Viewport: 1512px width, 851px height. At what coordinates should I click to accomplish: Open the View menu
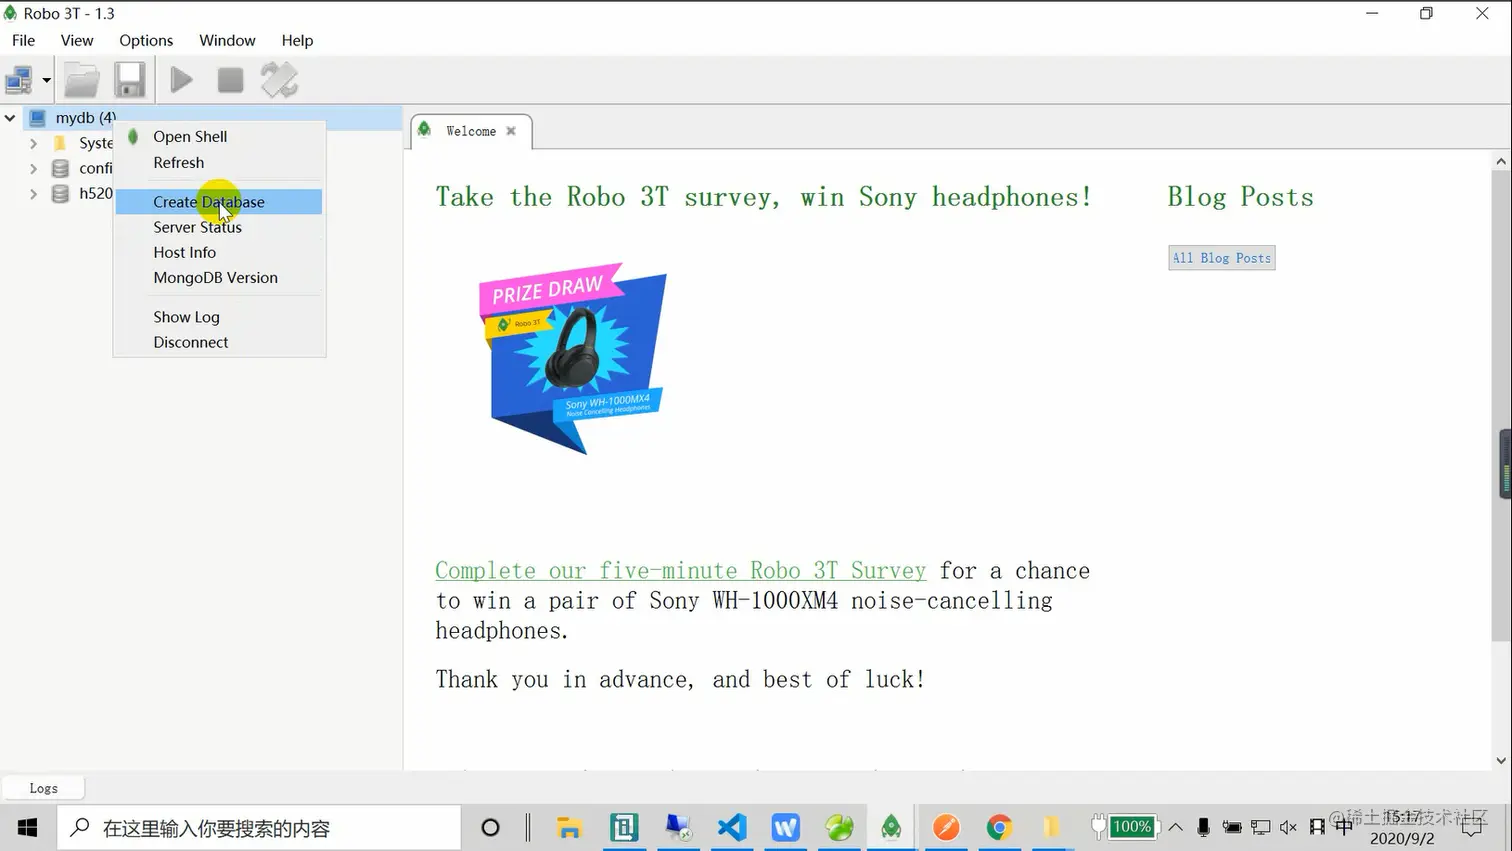click(x=77, y=40)
